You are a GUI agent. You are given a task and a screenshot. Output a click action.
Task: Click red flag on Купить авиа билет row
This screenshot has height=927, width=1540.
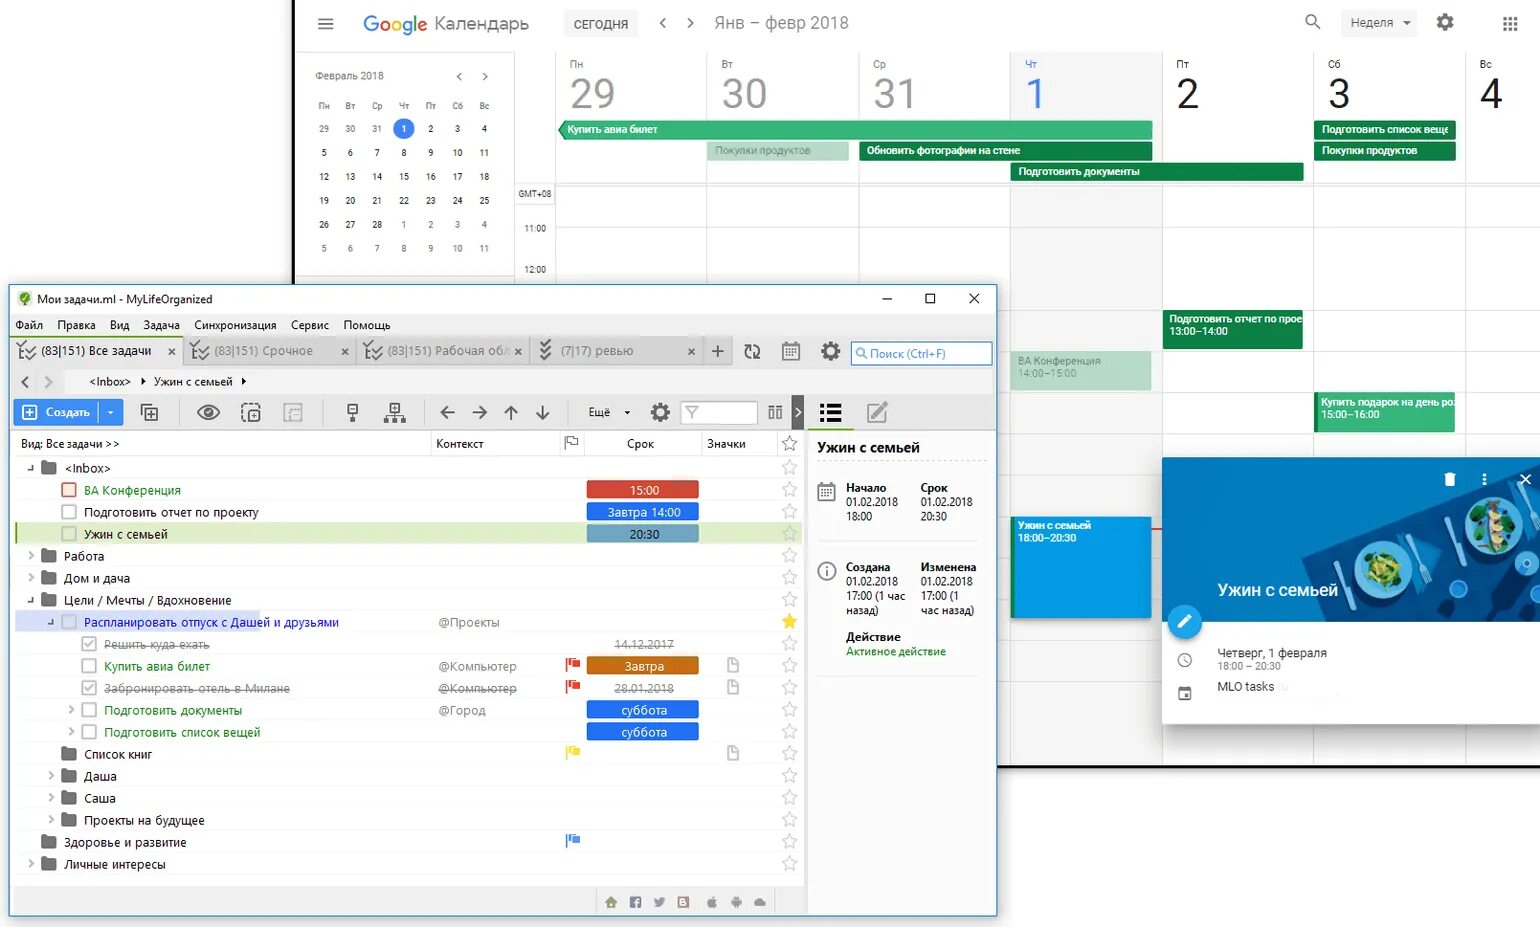[x=573, y=665]
